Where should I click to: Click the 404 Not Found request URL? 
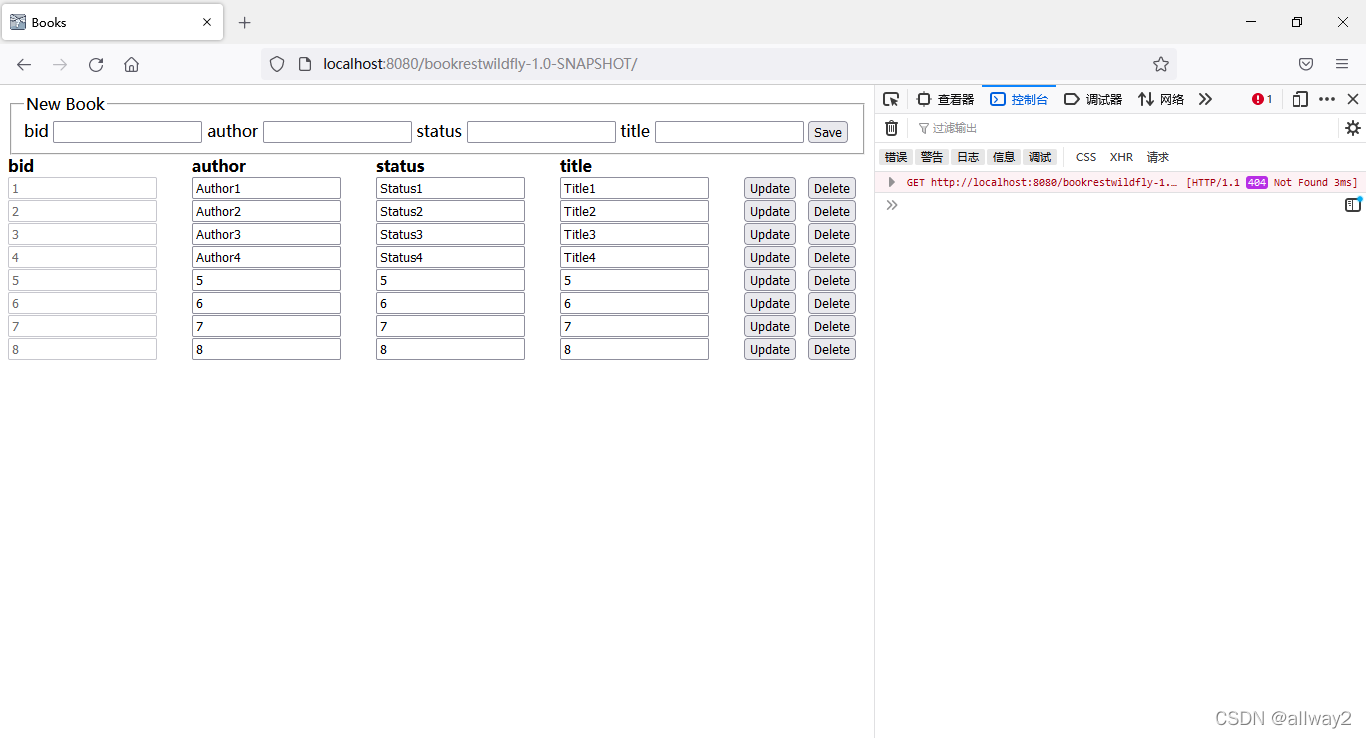1054,182
